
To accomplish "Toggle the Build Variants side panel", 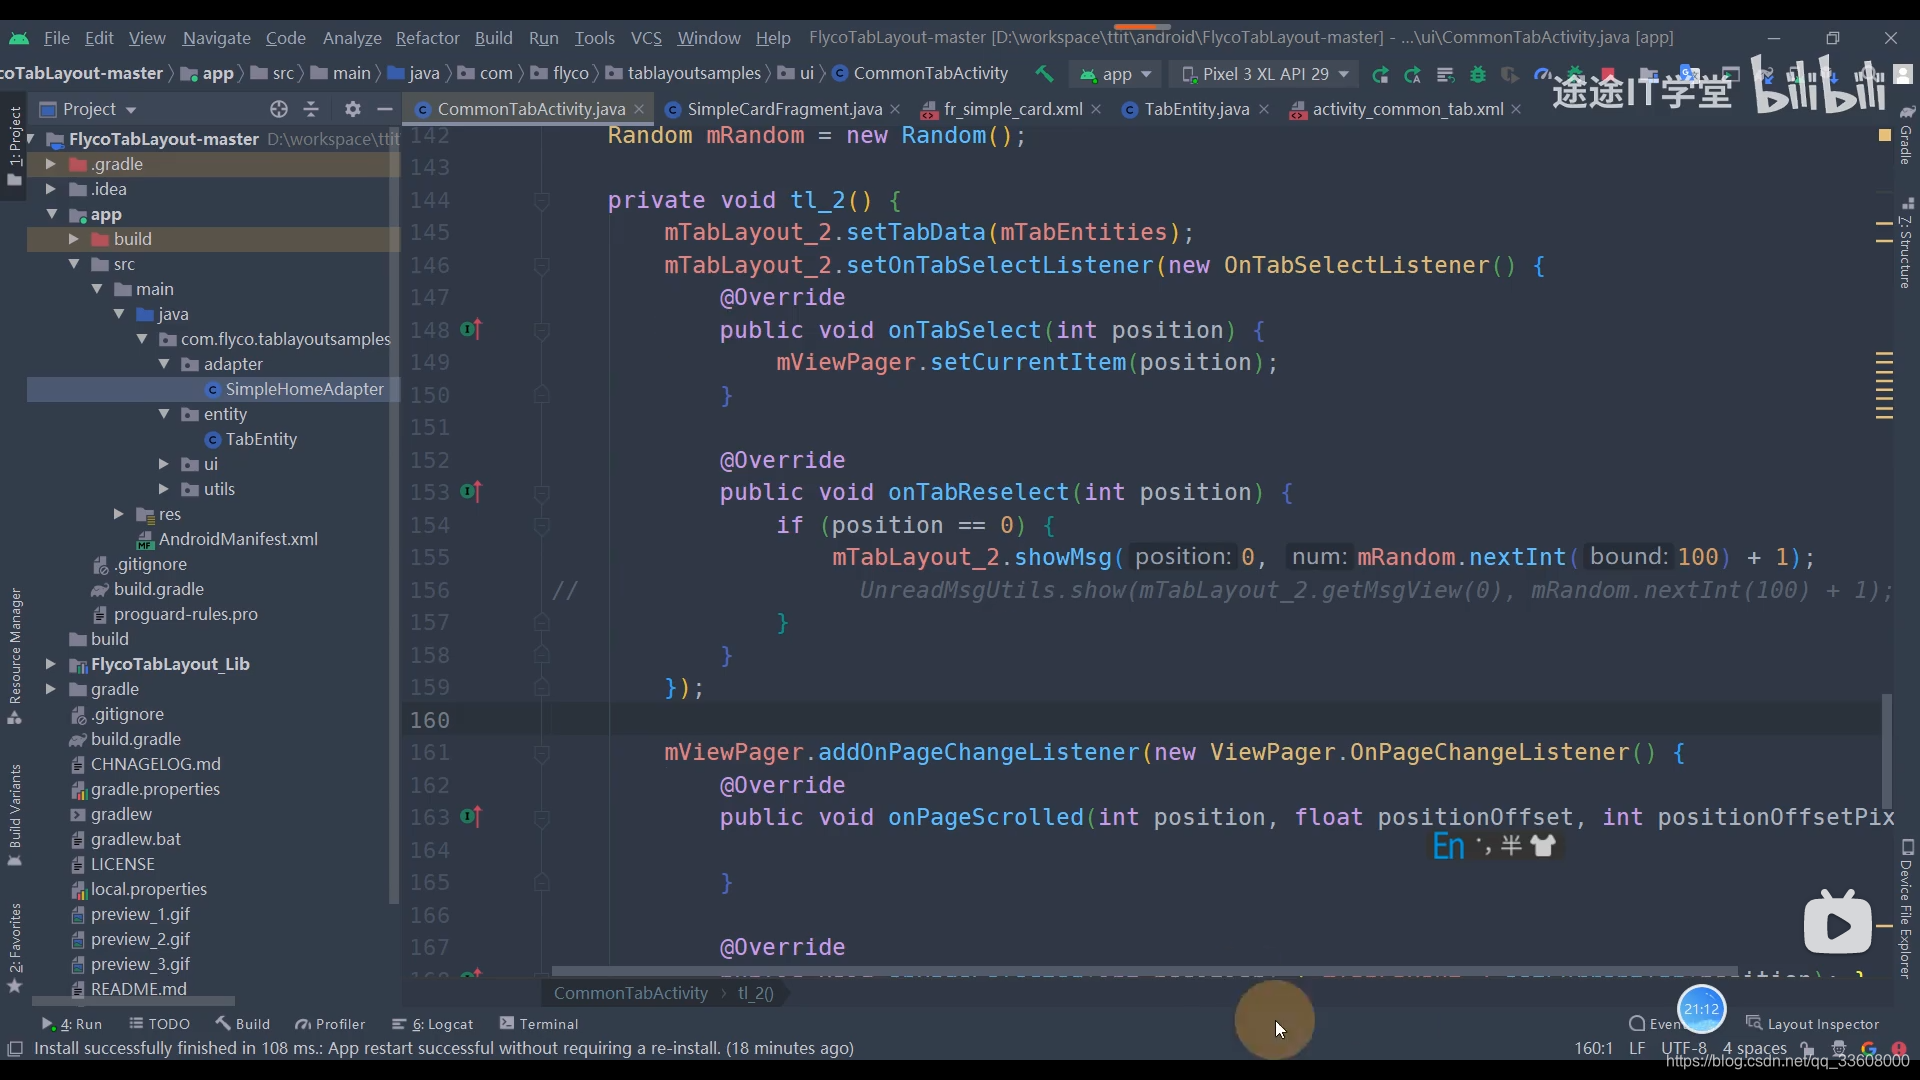I will (14, 815).
